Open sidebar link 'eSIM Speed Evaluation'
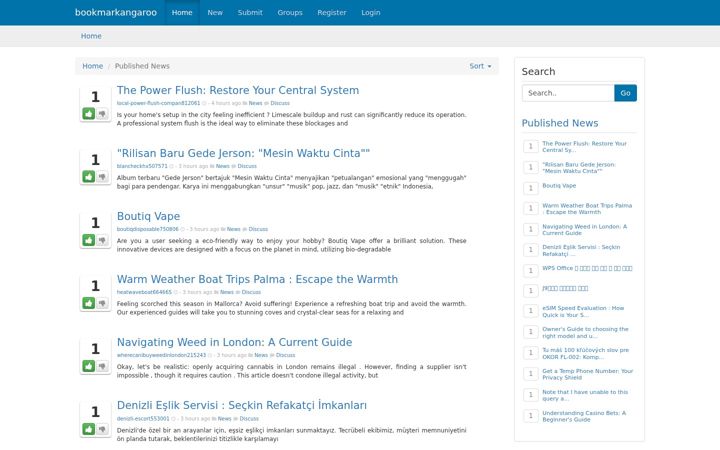The height and width of the screenshot is (450, 720). click(583, 311)
